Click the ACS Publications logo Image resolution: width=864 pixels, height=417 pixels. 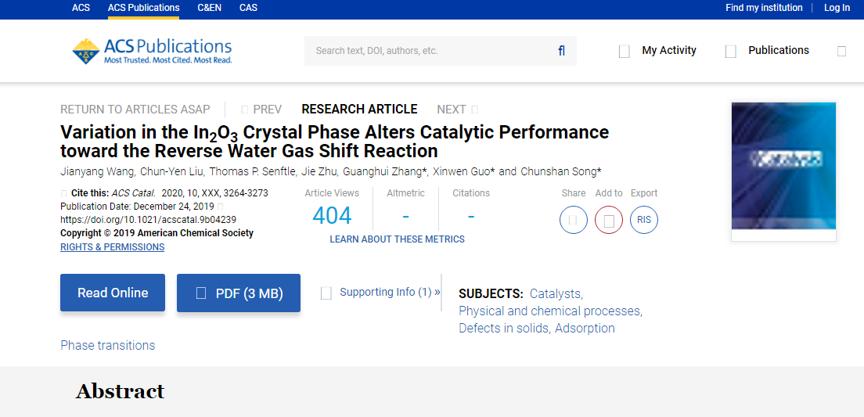click(x=151, y=51)
